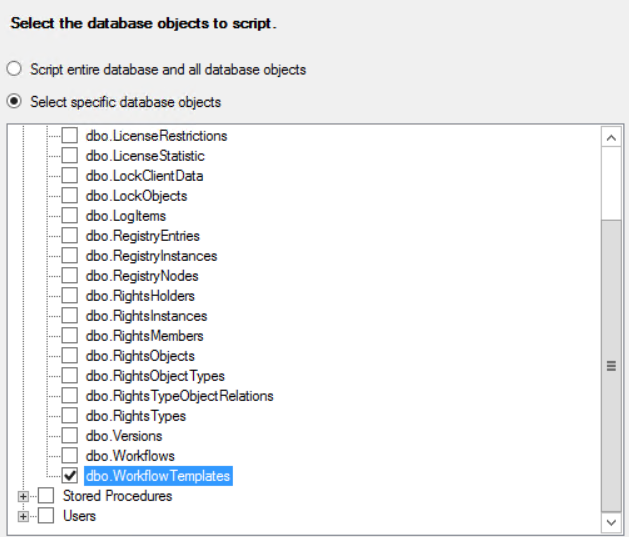629x537 pixels.
Task: Uncheck the dbo.WorkflowTemplates checkbox
Action: 70,476
